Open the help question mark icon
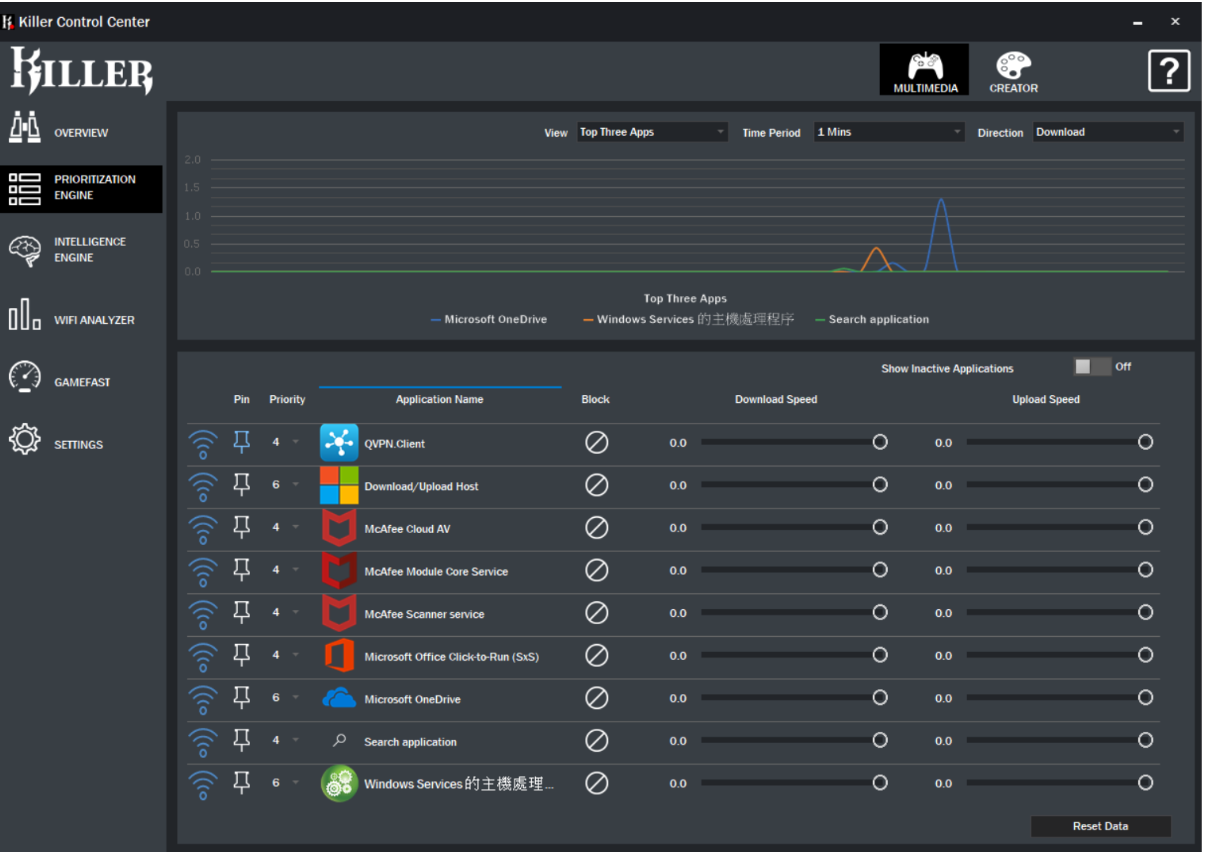1205x852 pixels. point(1168,71)
